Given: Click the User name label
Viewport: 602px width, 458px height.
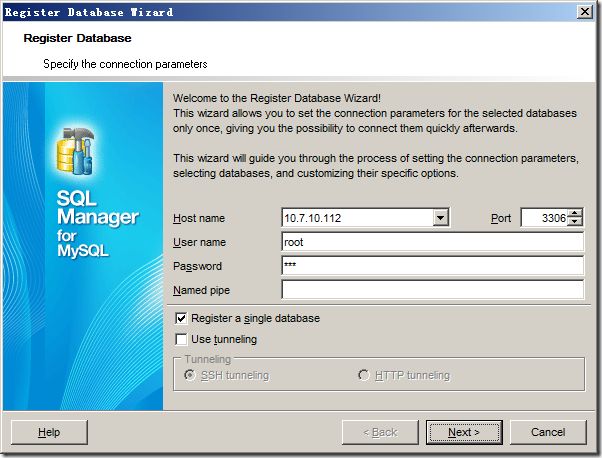Looking at the screenshot, I should pos(199,242).
